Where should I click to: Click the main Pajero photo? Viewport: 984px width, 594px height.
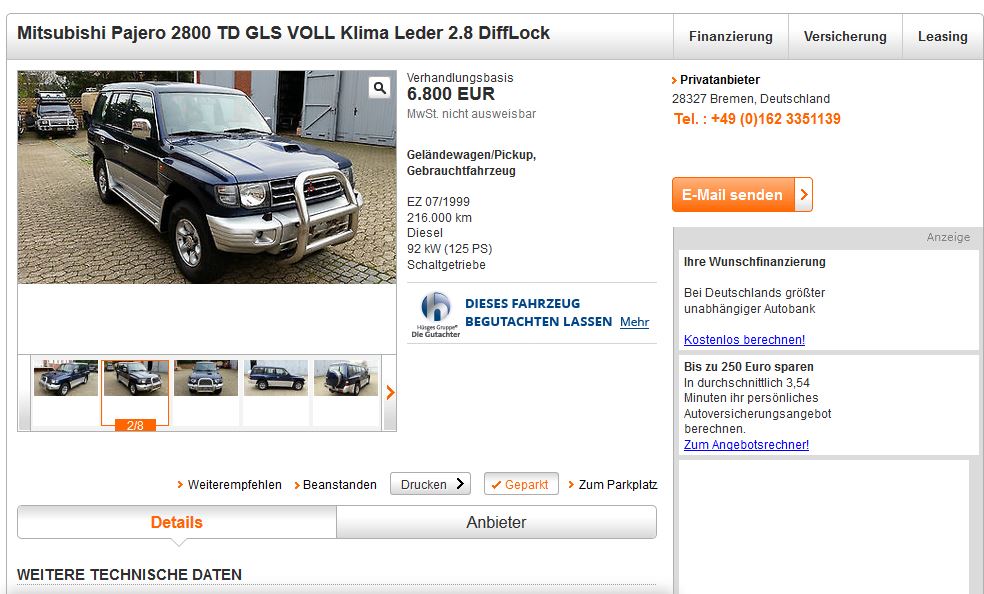[207, 177]
